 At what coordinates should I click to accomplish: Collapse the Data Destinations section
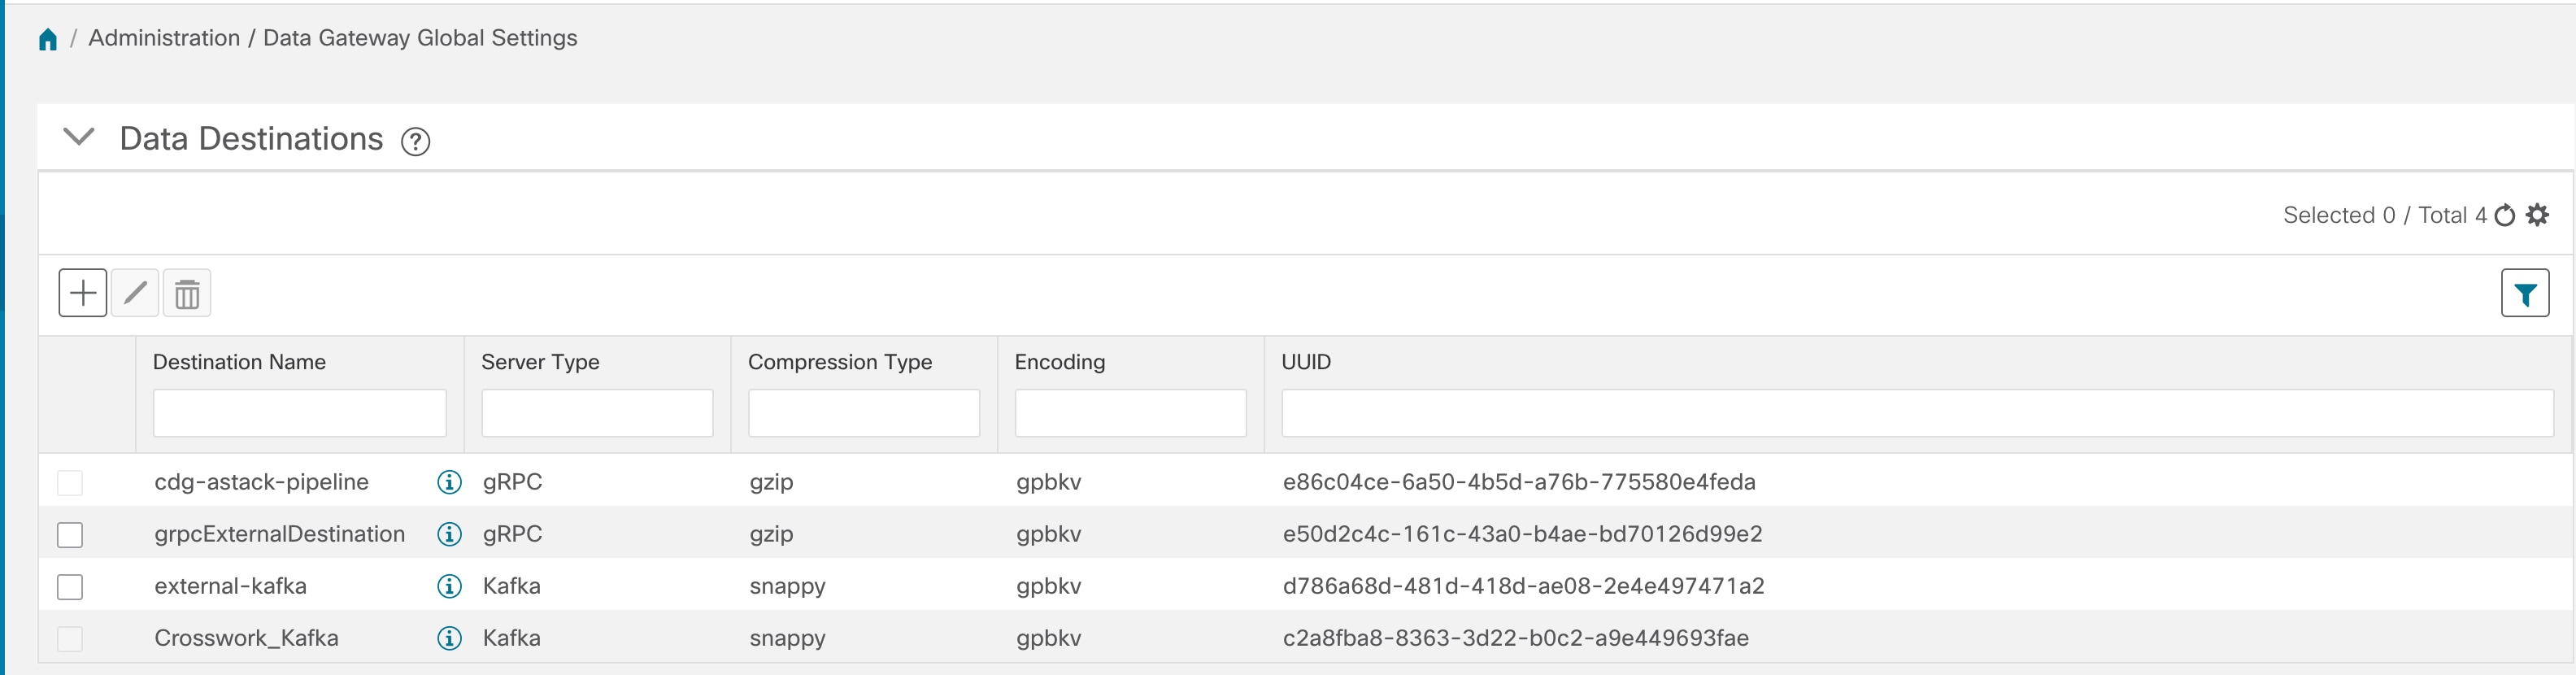coord(79,137)
